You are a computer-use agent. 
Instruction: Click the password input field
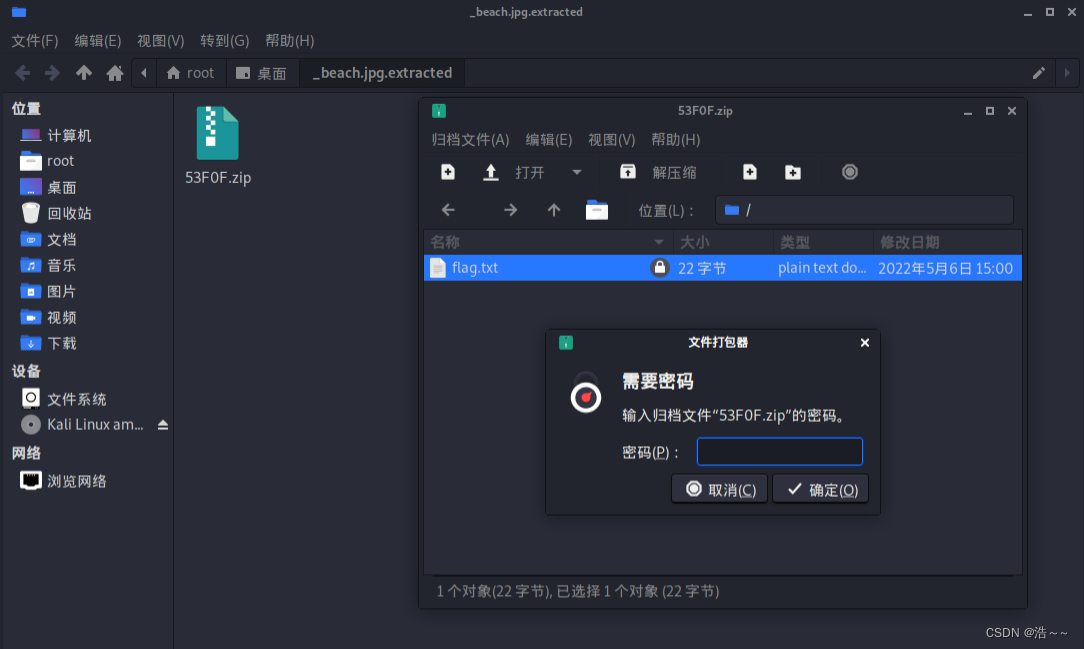tap(779, 451)
